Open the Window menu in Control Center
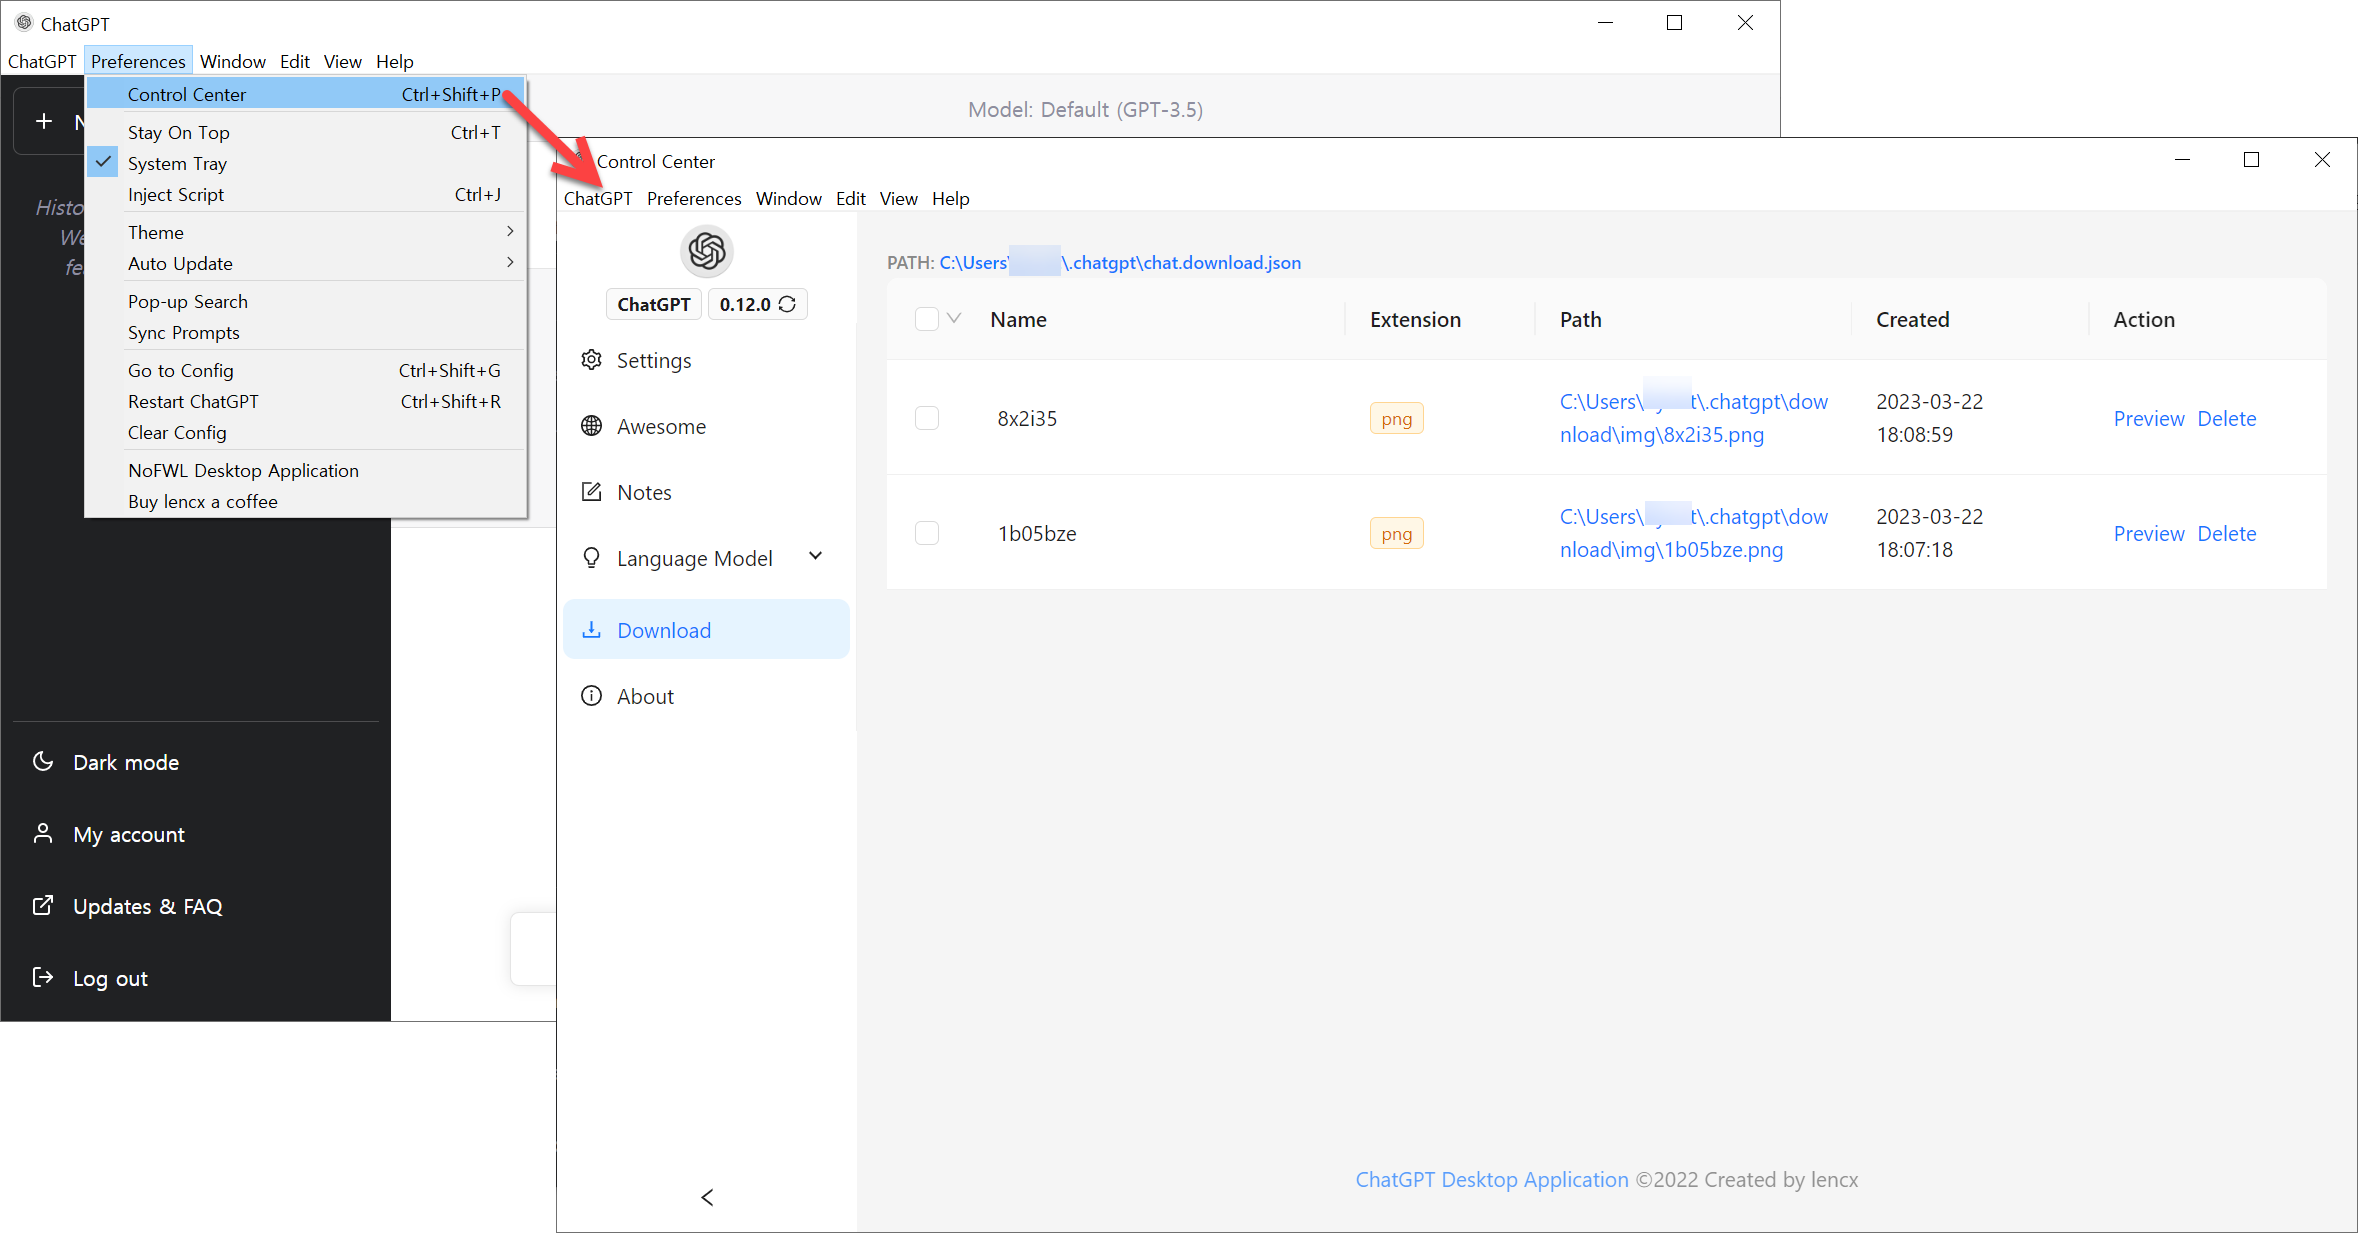The height and width of the screenshot is (1233, 2358). (788, 198)
